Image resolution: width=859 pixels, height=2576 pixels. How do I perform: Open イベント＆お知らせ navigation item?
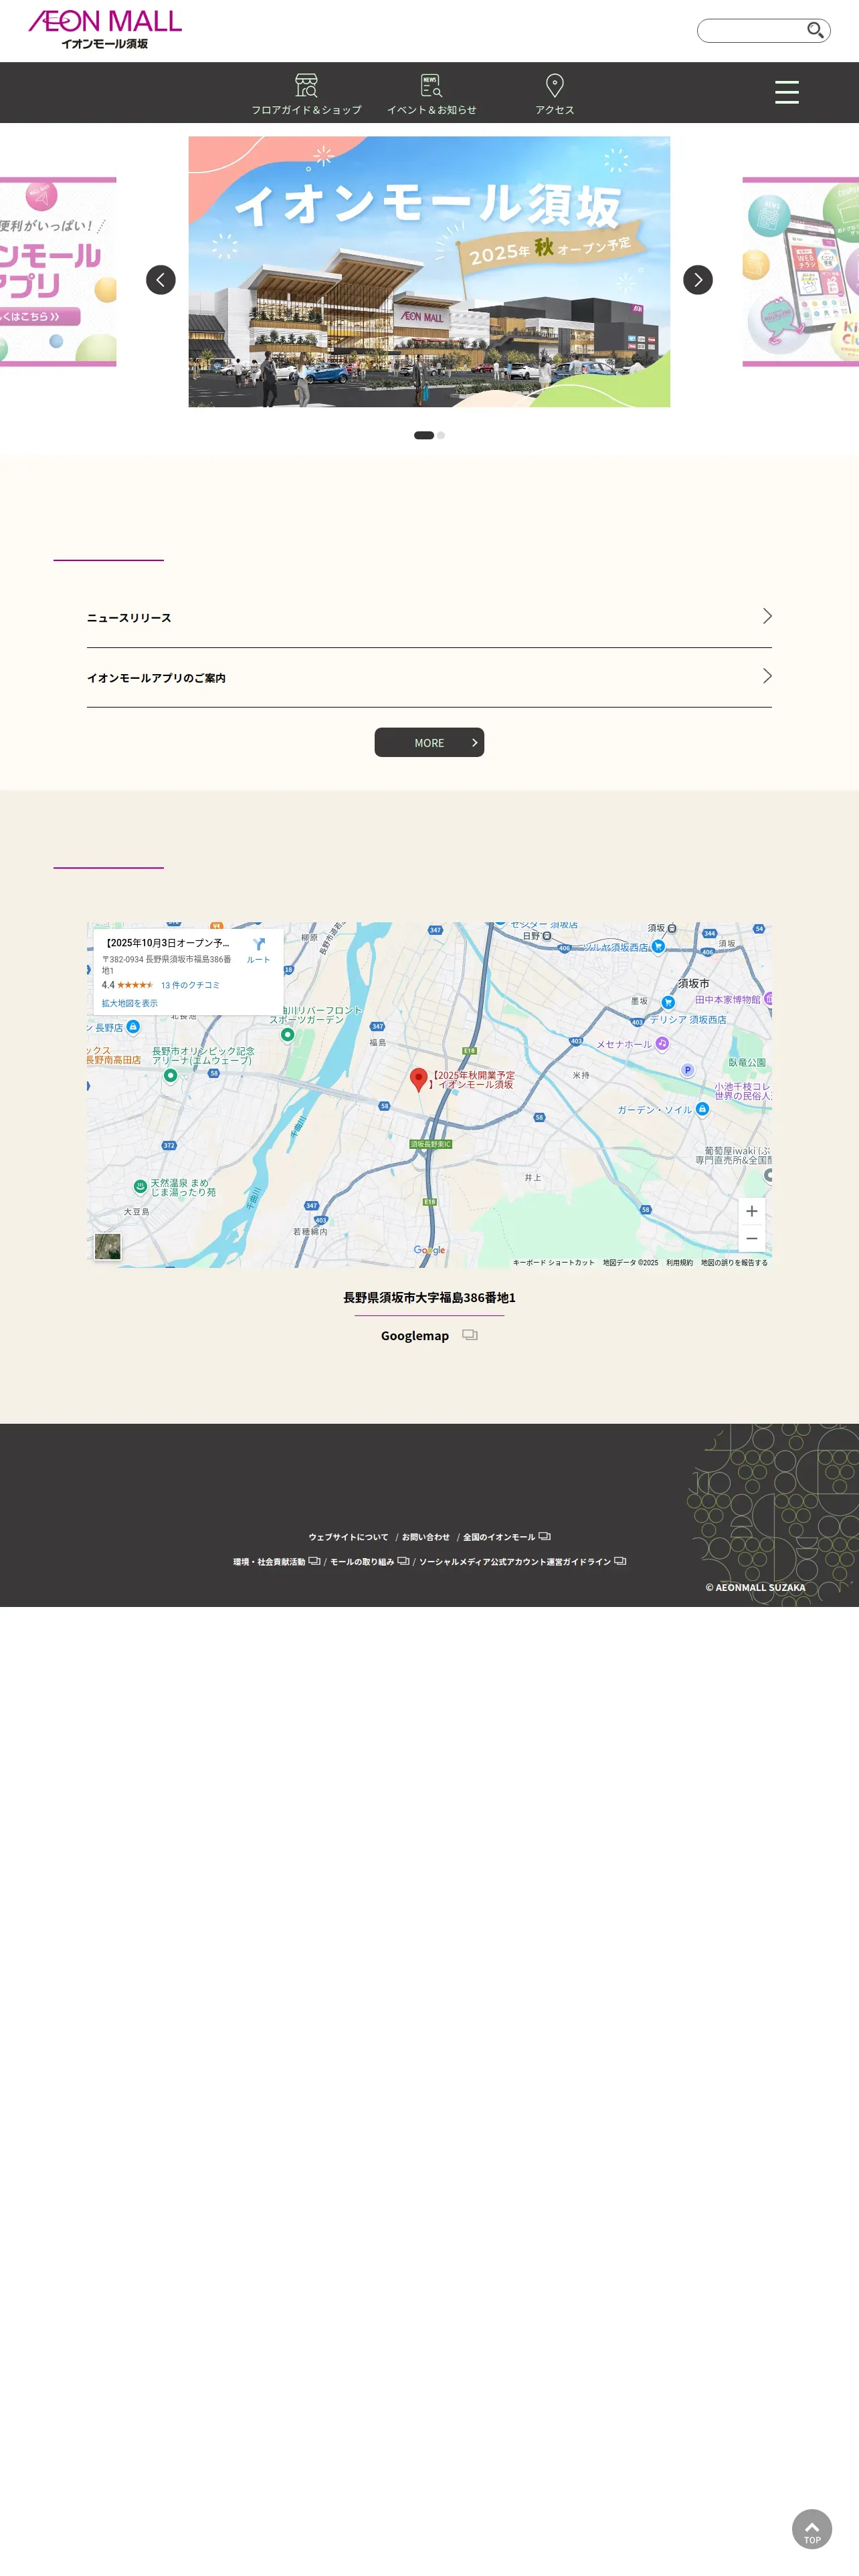431,94
